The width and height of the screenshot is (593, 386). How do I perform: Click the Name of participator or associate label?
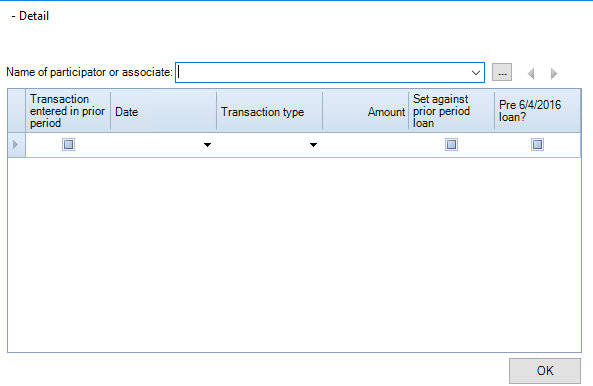[x=89, y=72]
